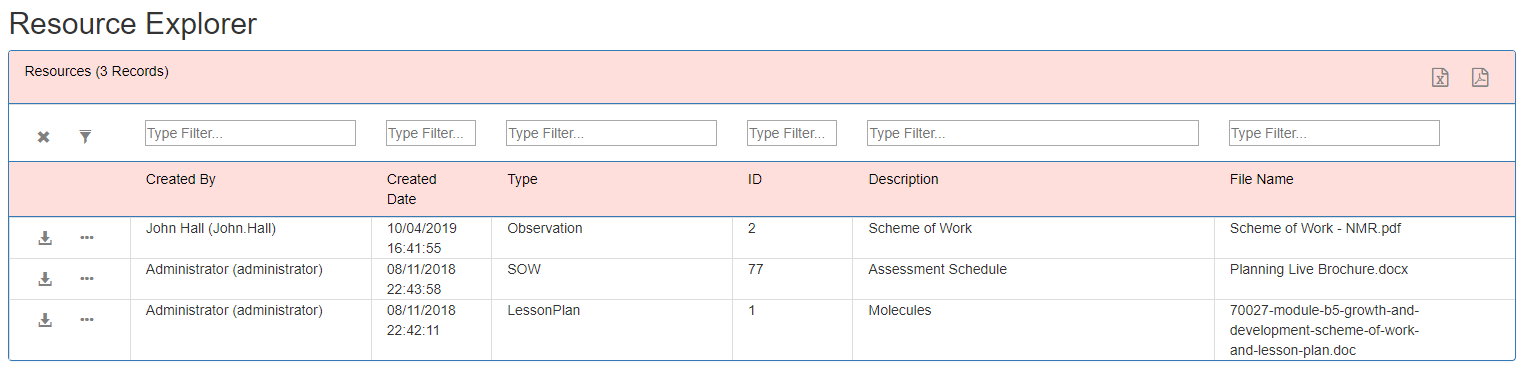Clear all filters with the X icon
This screenshot has height=370, width=1525.
43,137
